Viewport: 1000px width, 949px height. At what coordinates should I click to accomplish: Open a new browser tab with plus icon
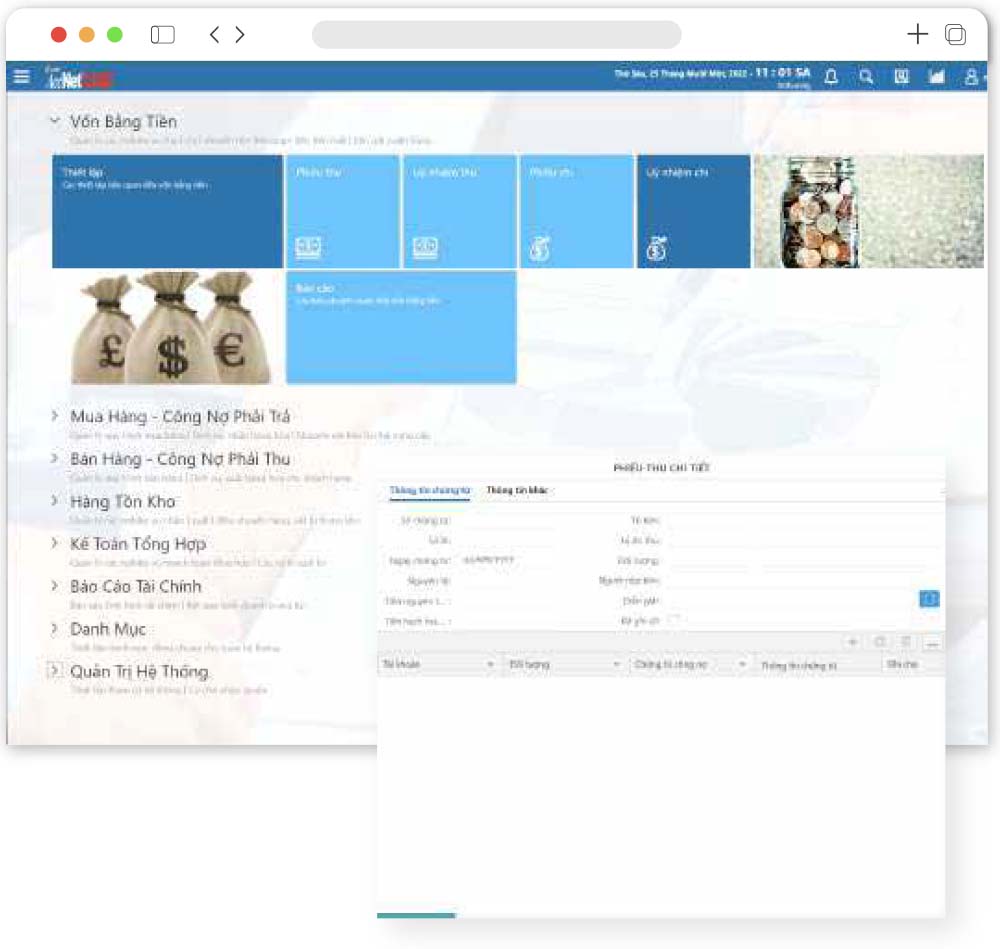(917, 34)
